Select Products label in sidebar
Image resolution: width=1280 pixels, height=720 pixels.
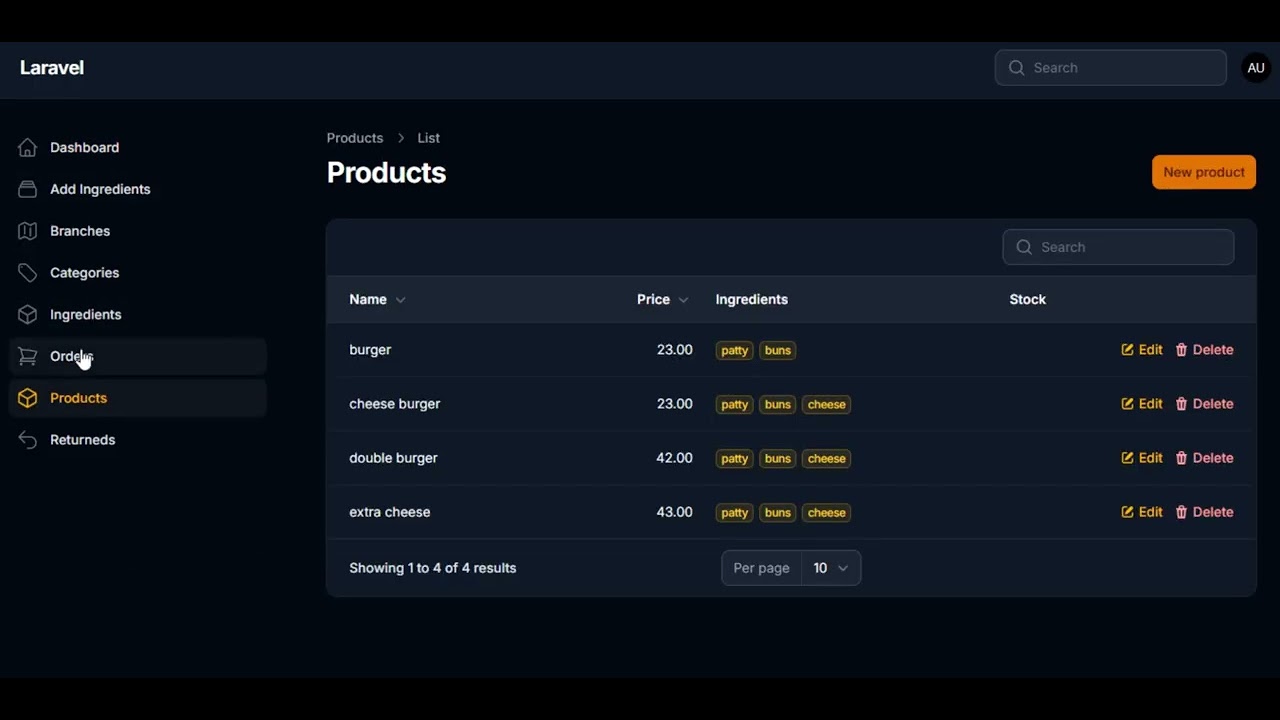(78, 398)
